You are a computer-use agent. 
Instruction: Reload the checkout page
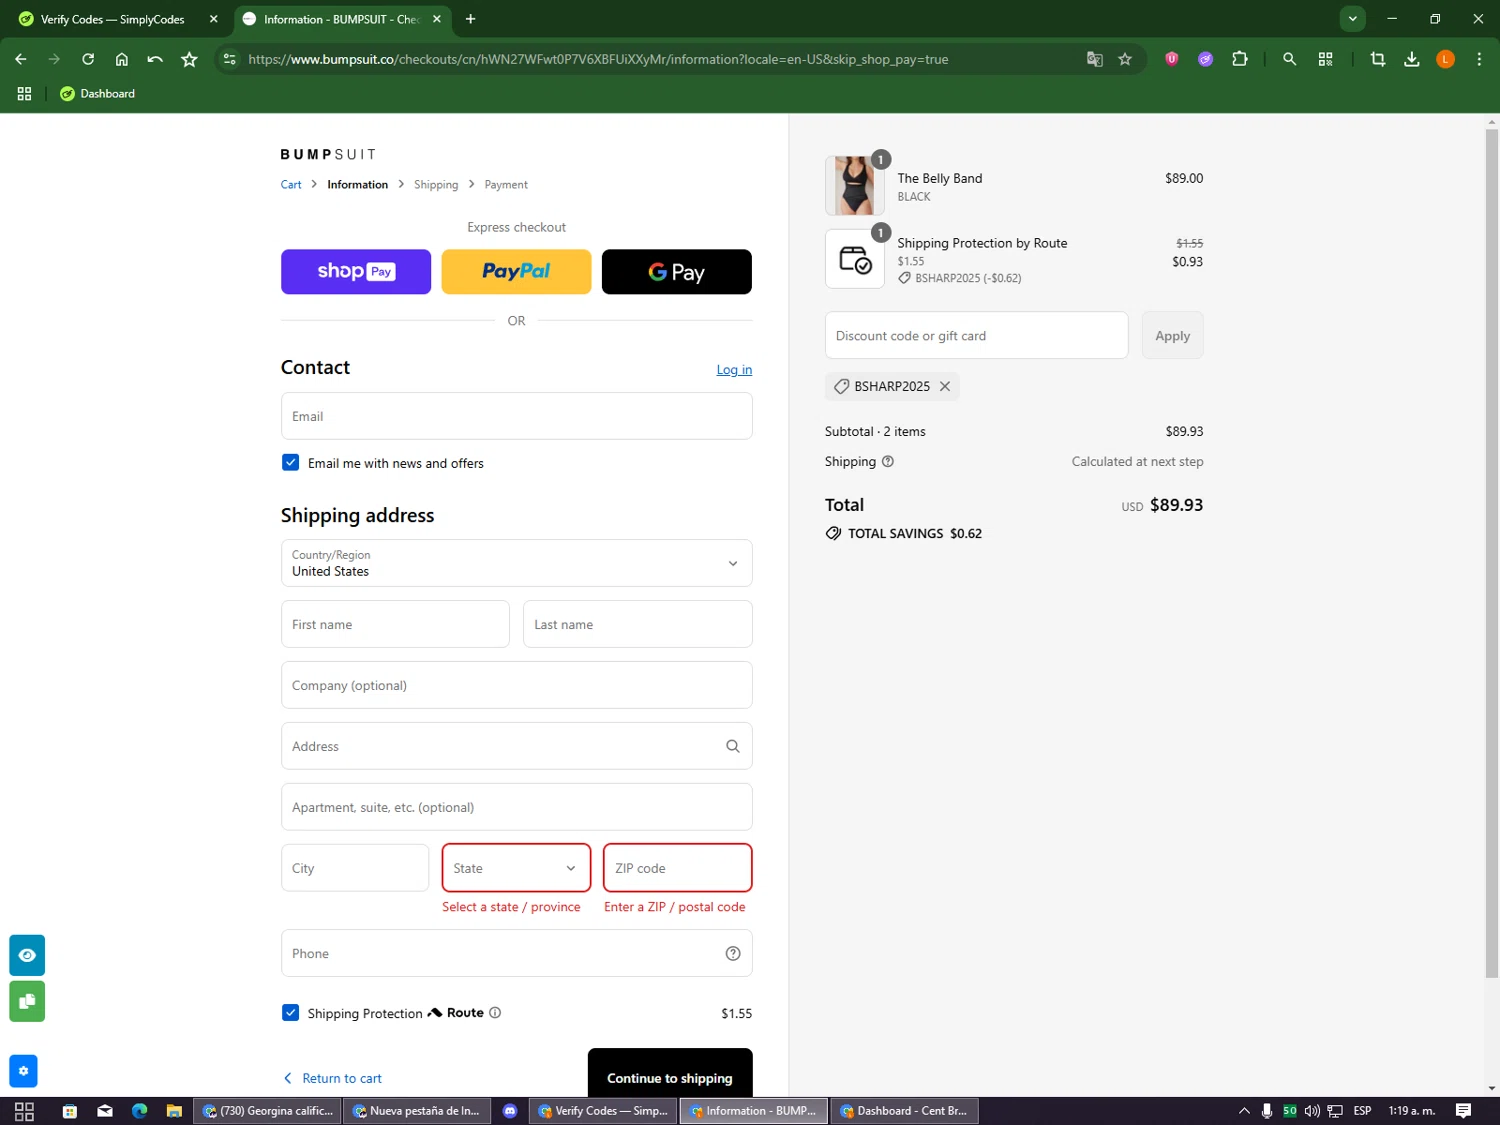88,59
